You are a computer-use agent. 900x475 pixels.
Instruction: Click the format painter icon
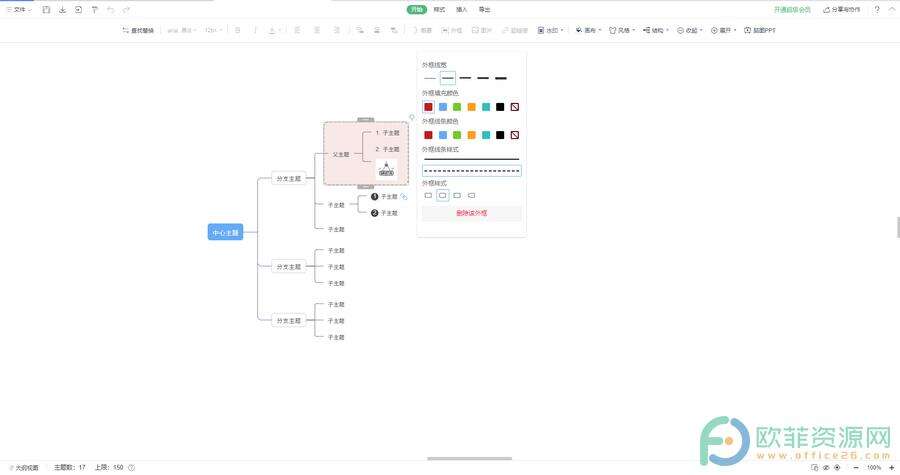(x=94, y=9)
